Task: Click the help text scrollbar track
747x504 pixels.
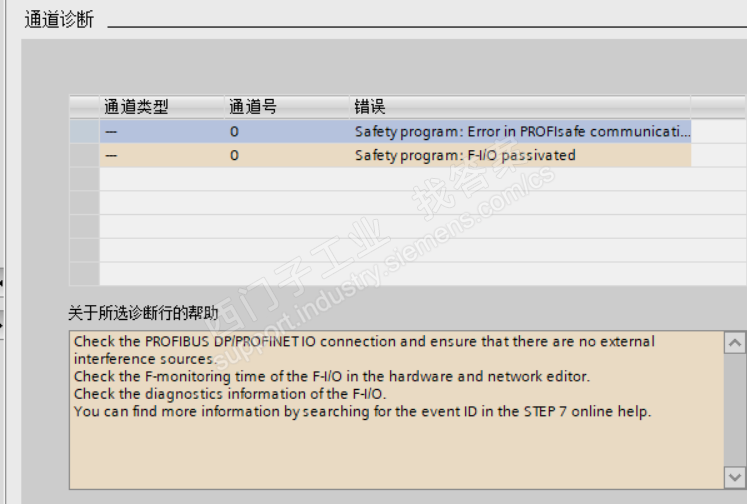Action: [735, 410]
